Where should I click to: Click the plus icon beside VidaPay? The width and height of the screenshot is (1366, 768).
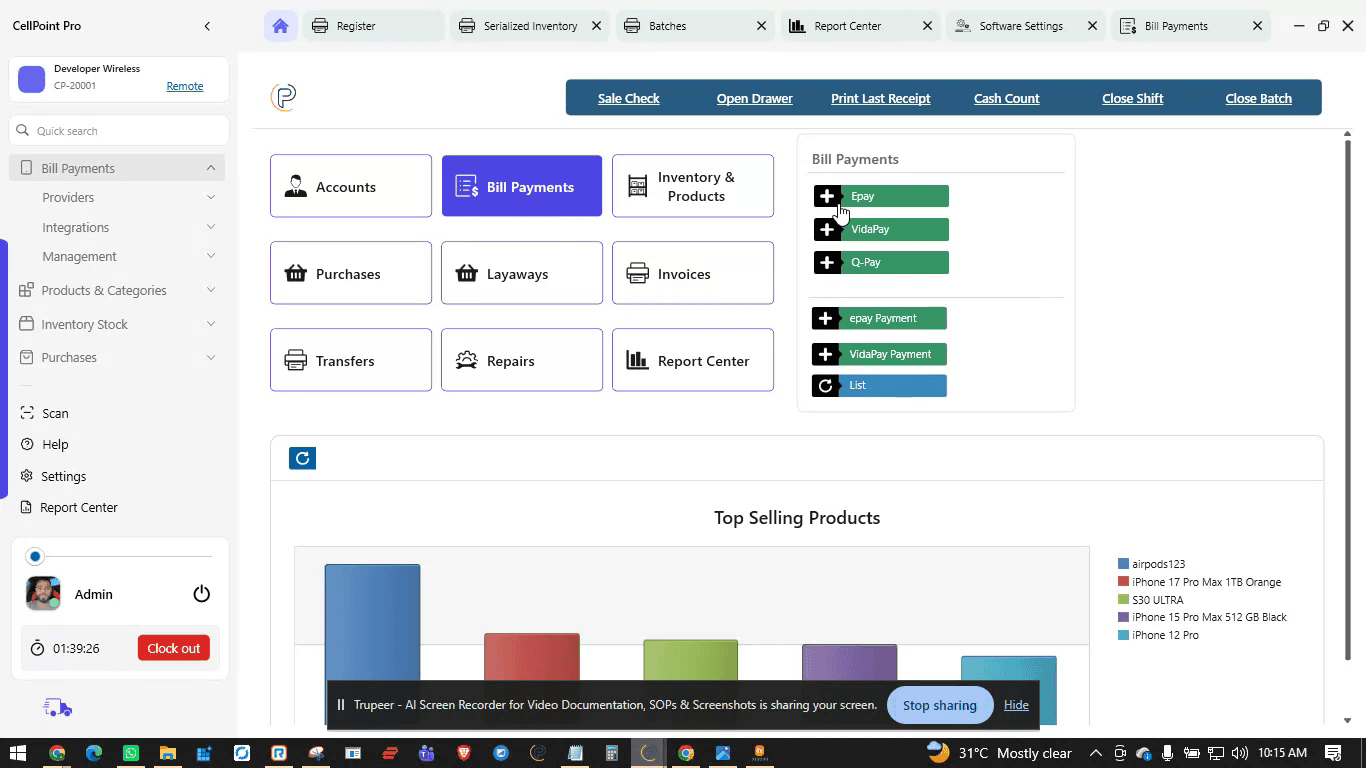[x=827, y=230]
